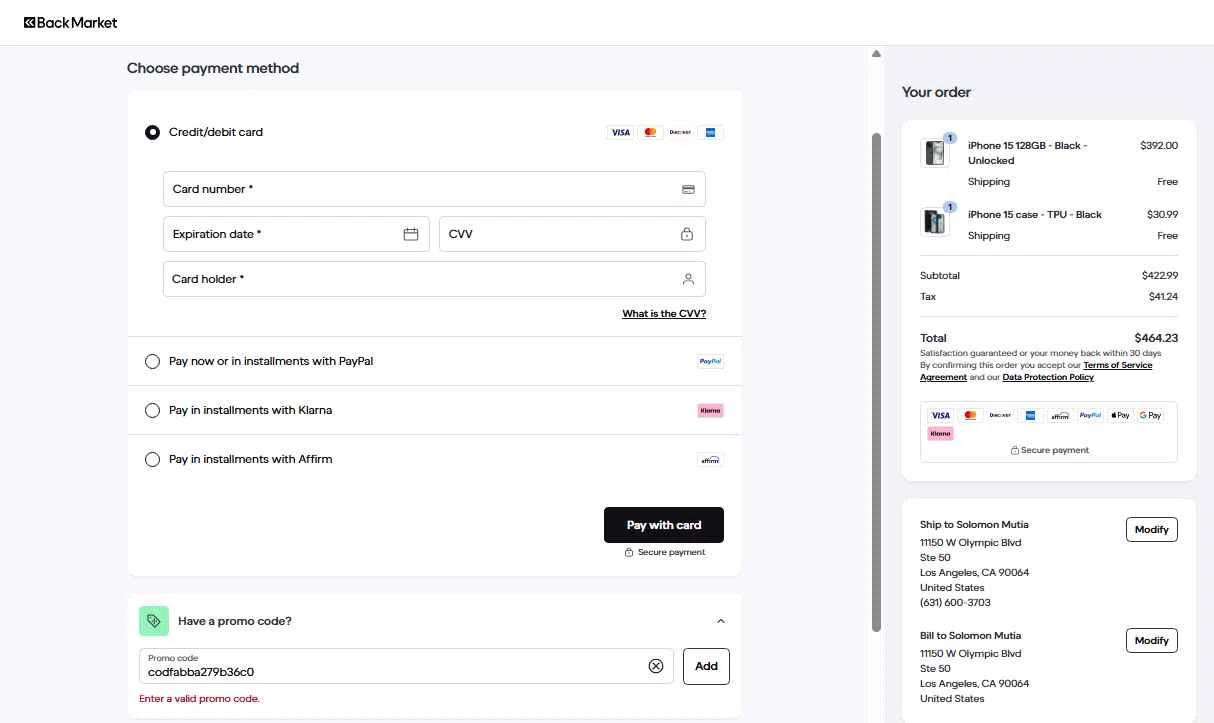Click the lock icon in CVV field

[687, 234]
